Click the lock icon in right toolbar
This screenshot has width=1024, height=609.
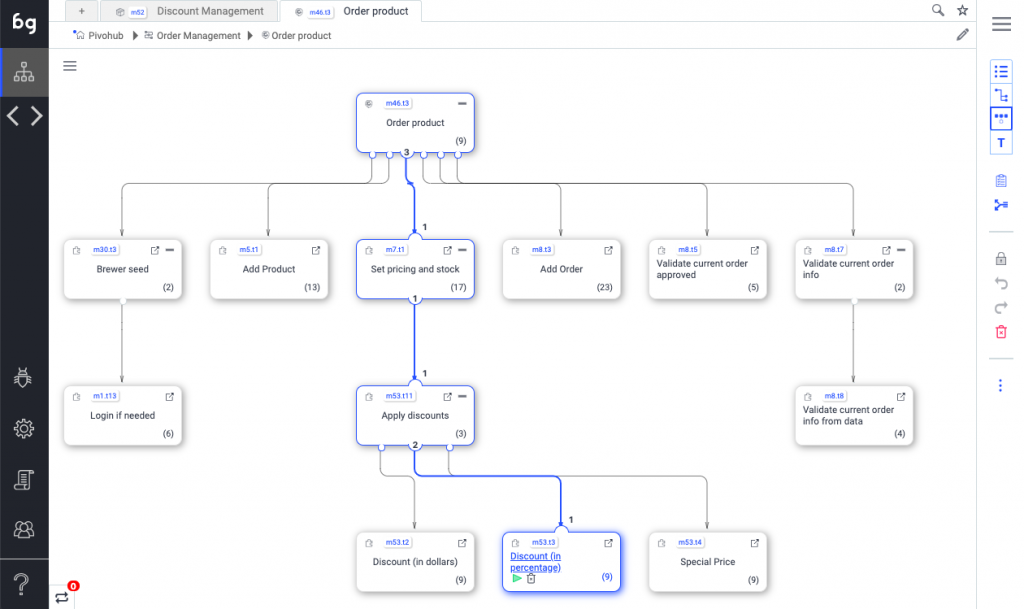1001,258
